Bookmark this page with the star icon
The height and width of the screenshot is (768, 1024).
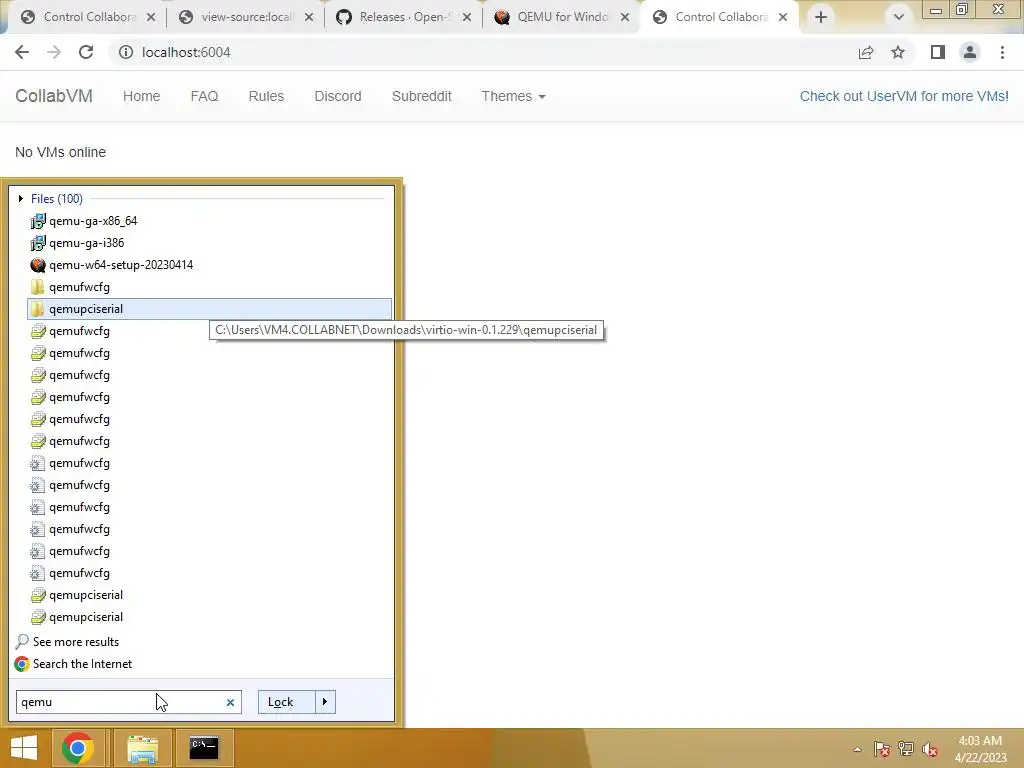tap(898, 52)
